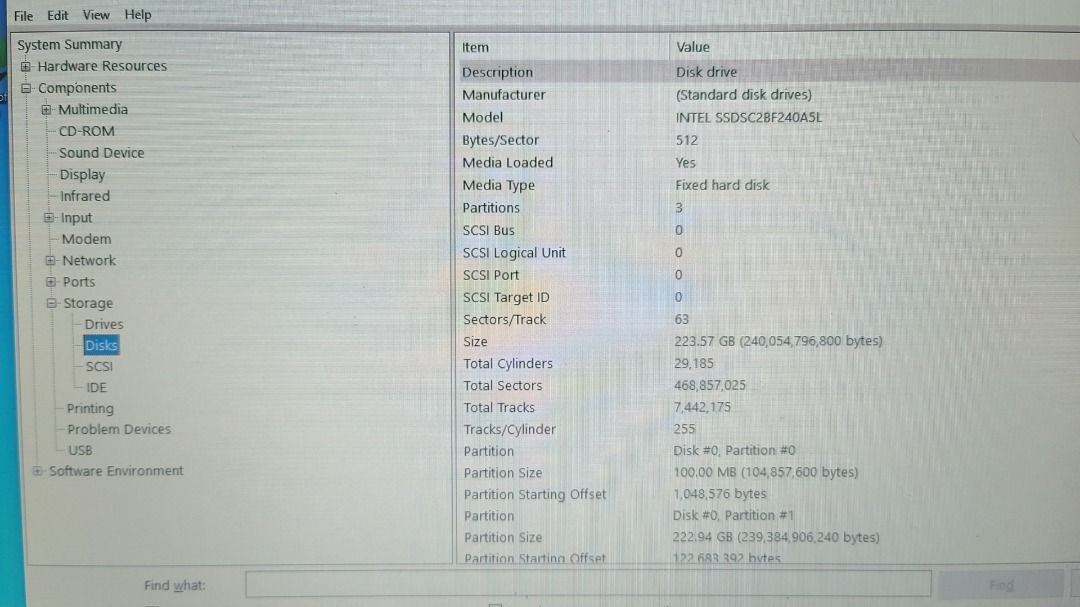Image resolution: width=1080 pixels, height=607 pixels.
Task: Click the Find button
Action: click(1001, 584)
